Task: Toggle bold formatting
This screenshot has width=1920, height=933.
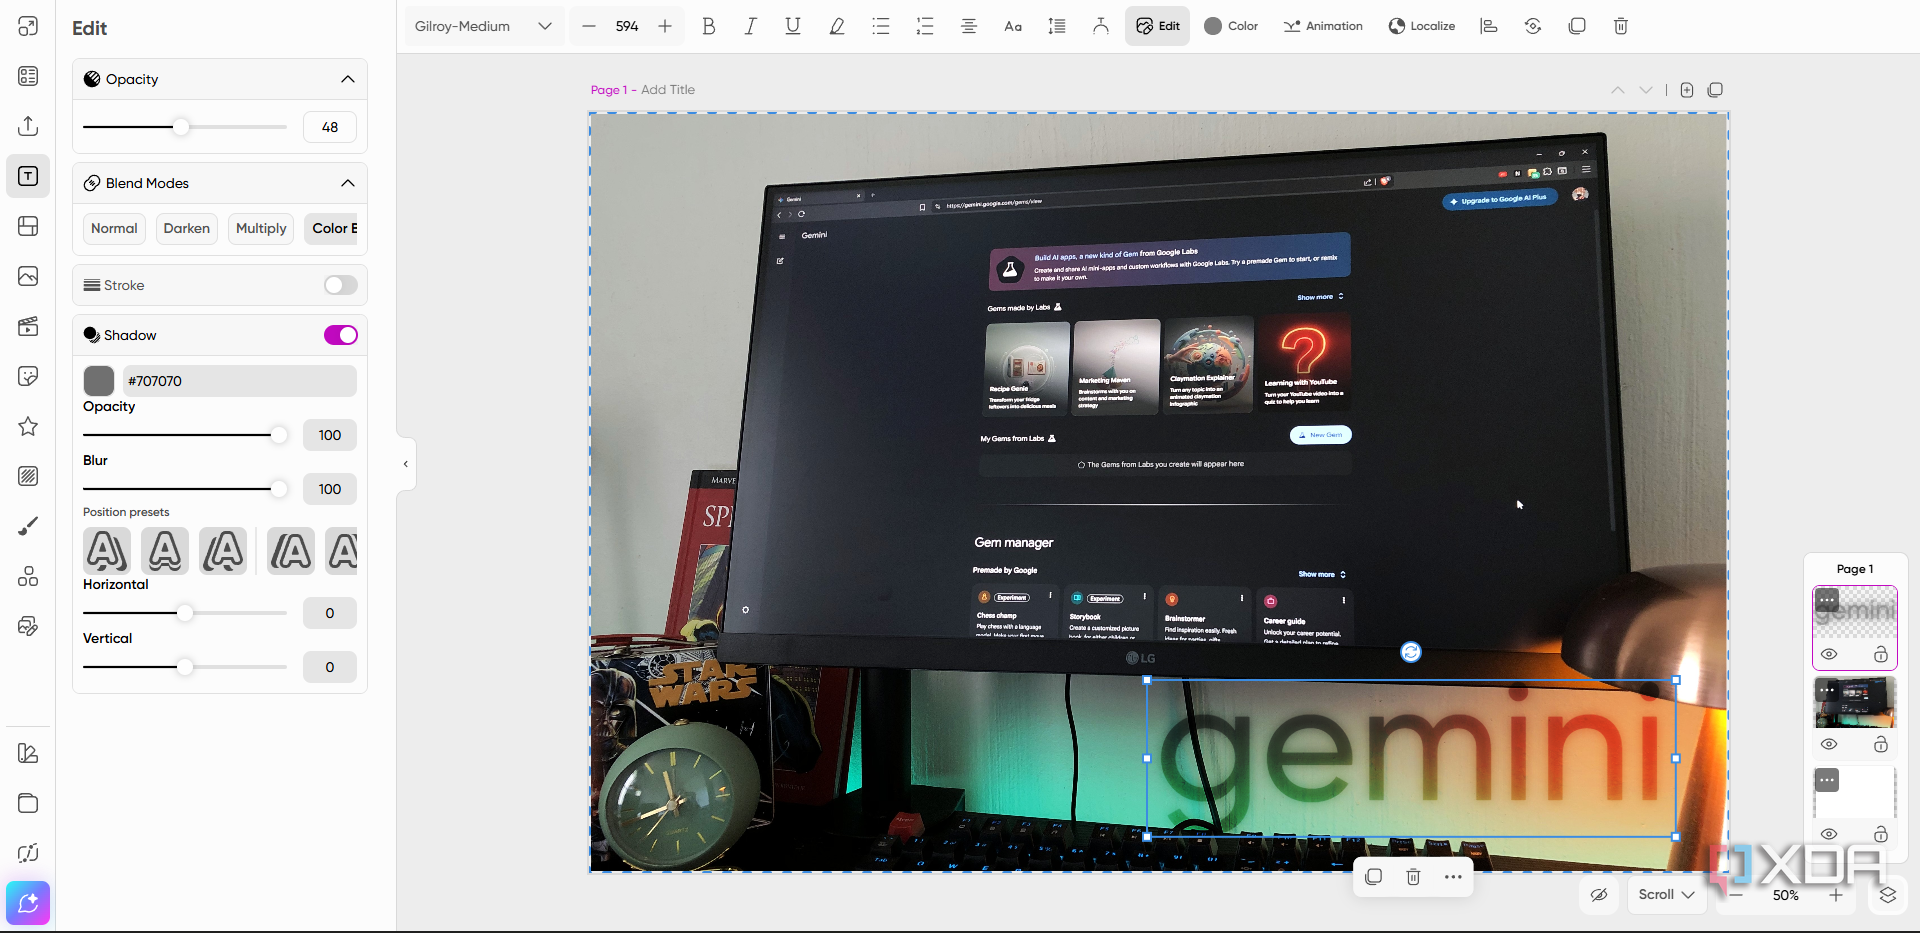Action: (708, 26)
